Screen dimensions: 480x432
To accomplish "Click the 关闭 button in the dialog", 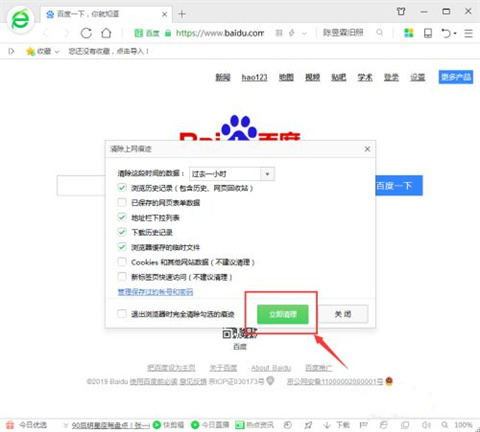I will 343,314.
